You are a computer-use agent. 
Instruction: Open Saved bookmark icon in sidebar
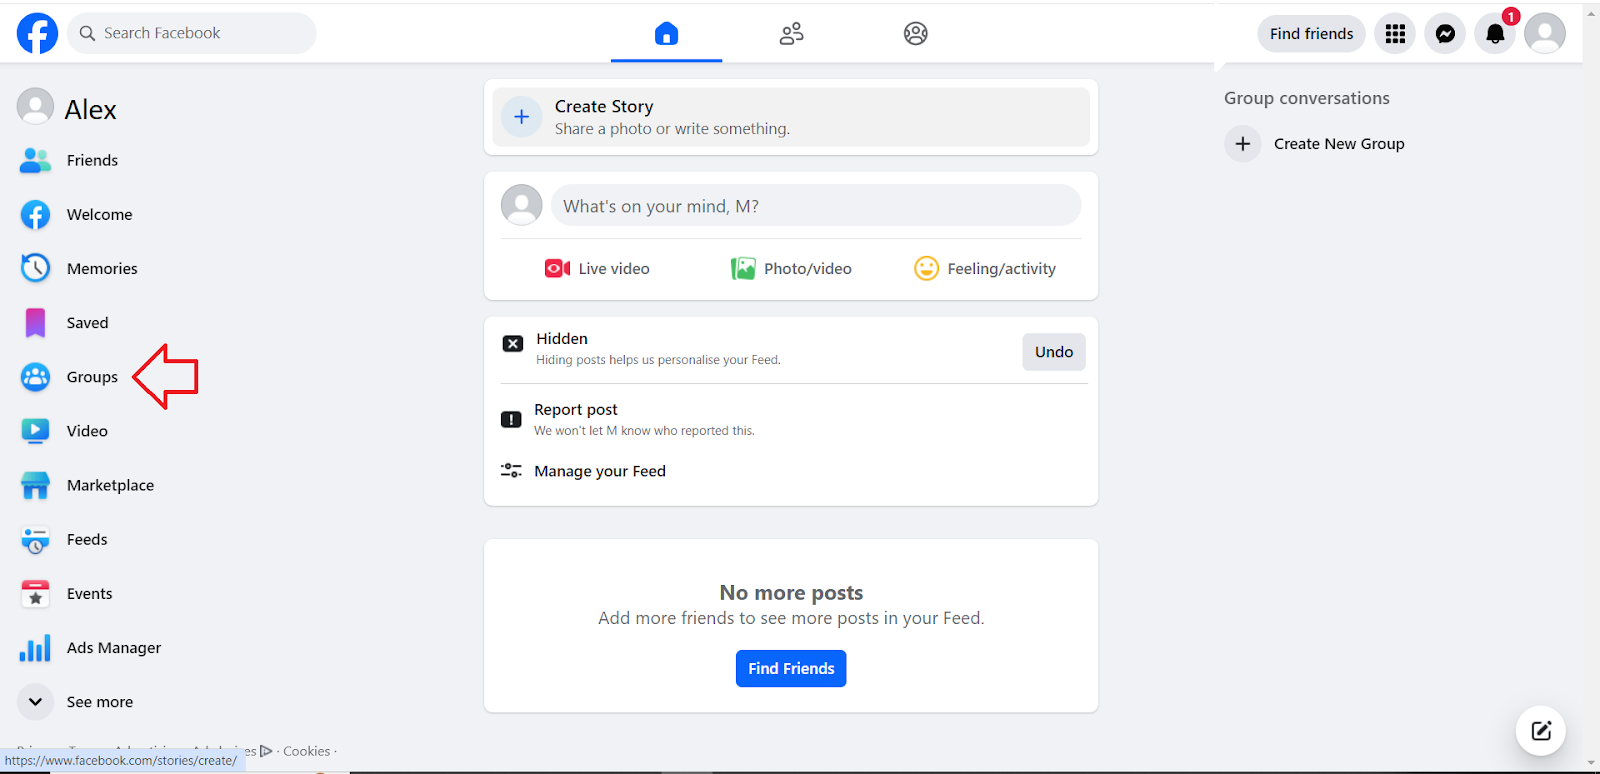point(35,322)
